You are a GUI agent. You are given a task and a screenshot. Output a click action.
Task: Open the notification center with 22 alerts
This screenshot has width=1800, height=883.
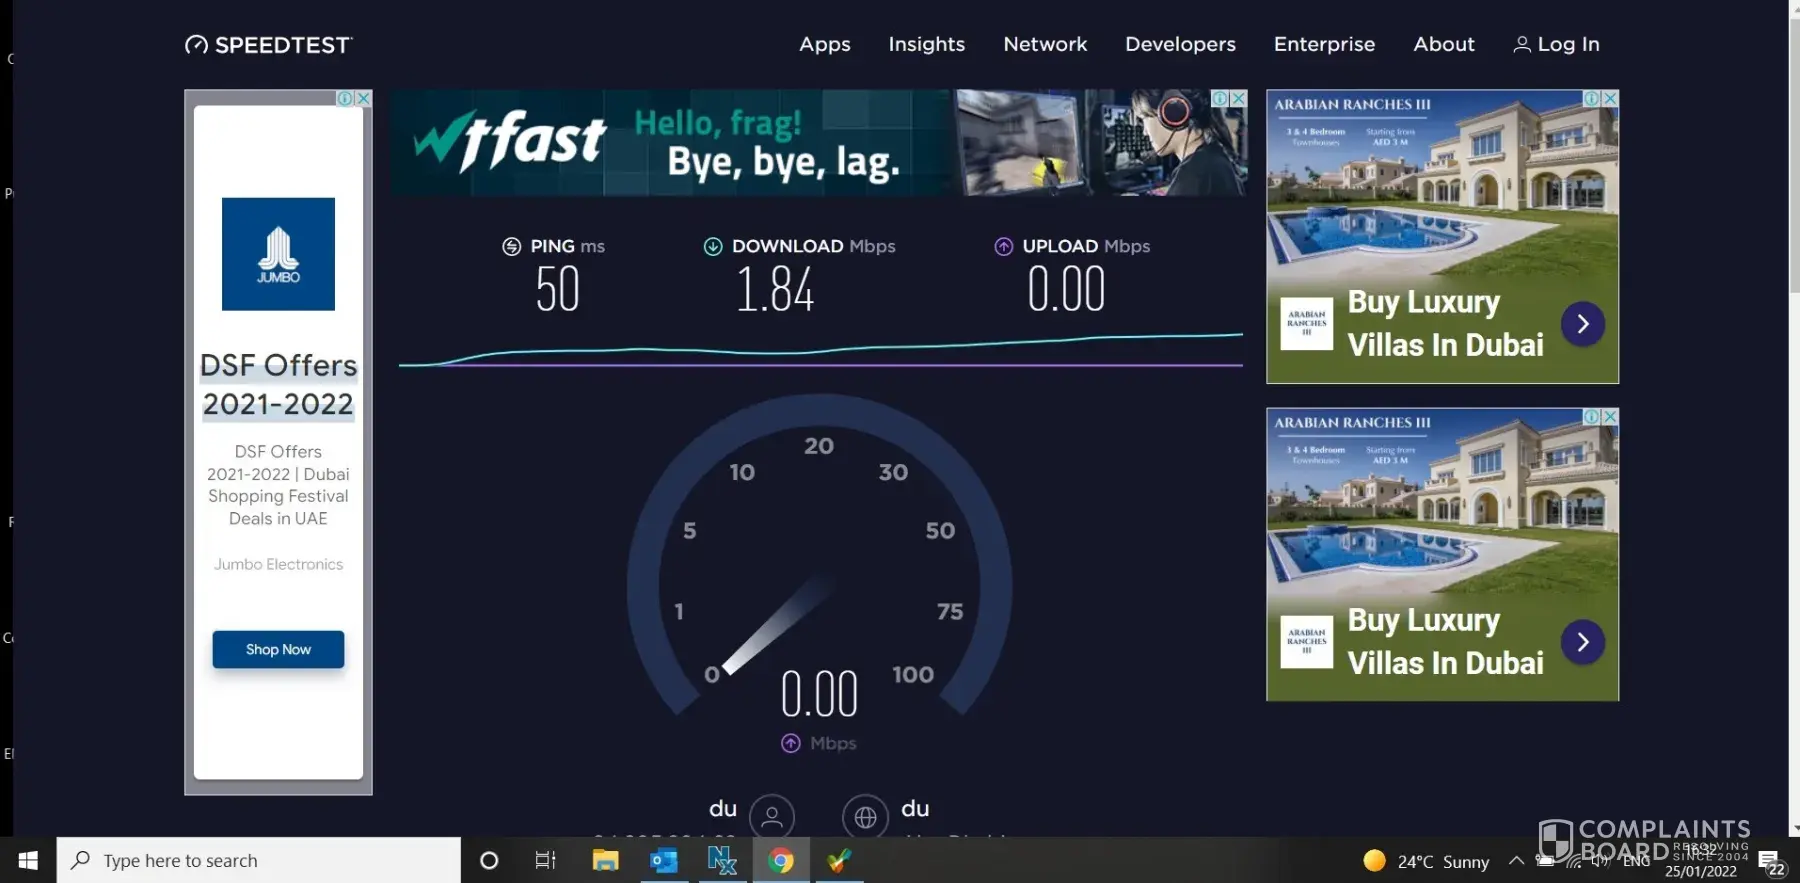click(x=1771, y=862)
